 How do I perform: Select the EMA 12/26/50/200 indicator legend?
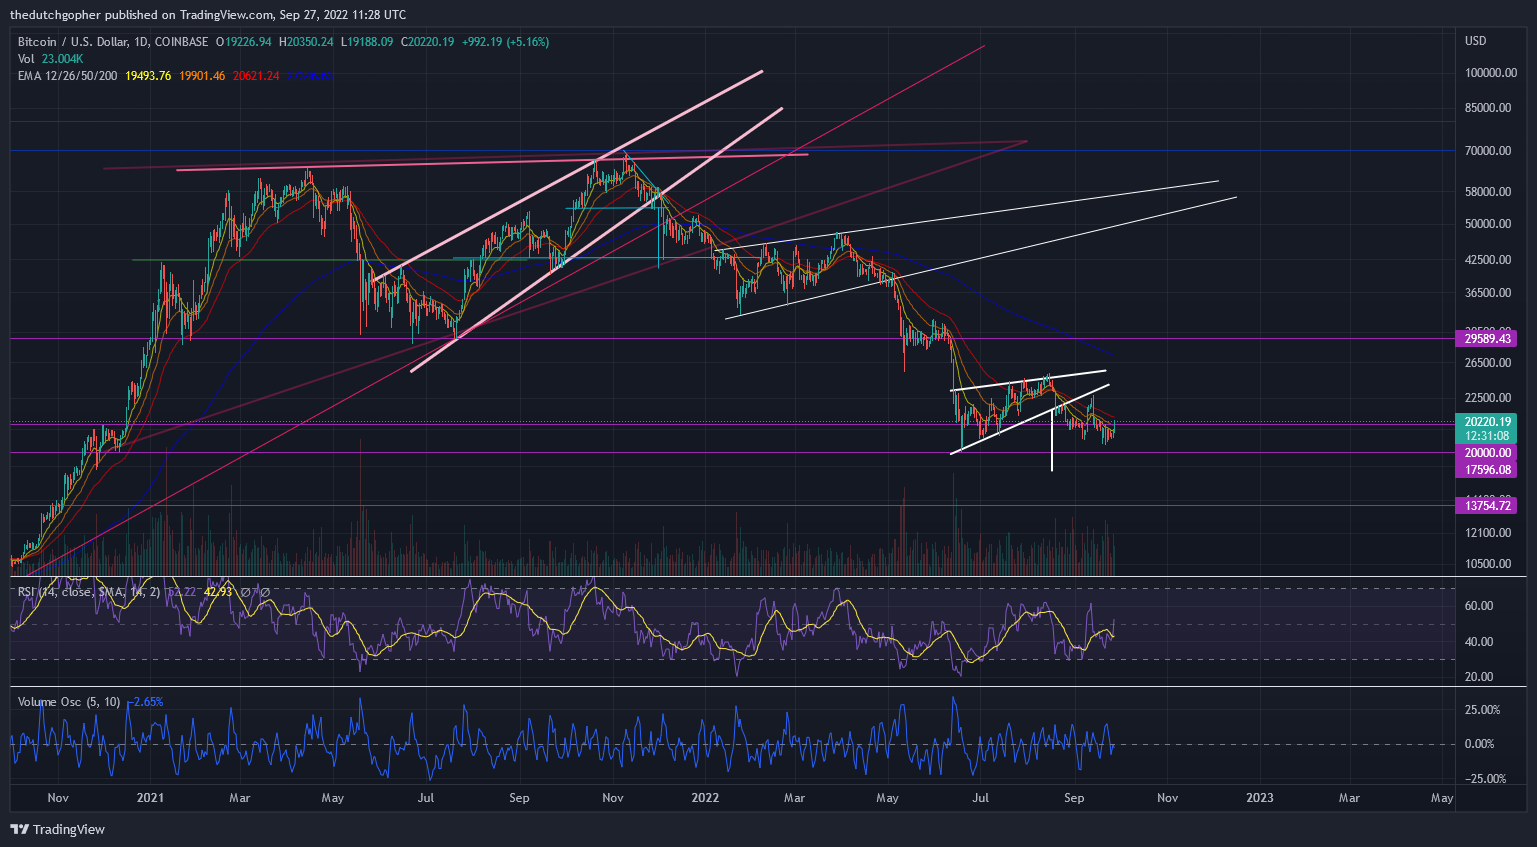(x=67, y=76)
